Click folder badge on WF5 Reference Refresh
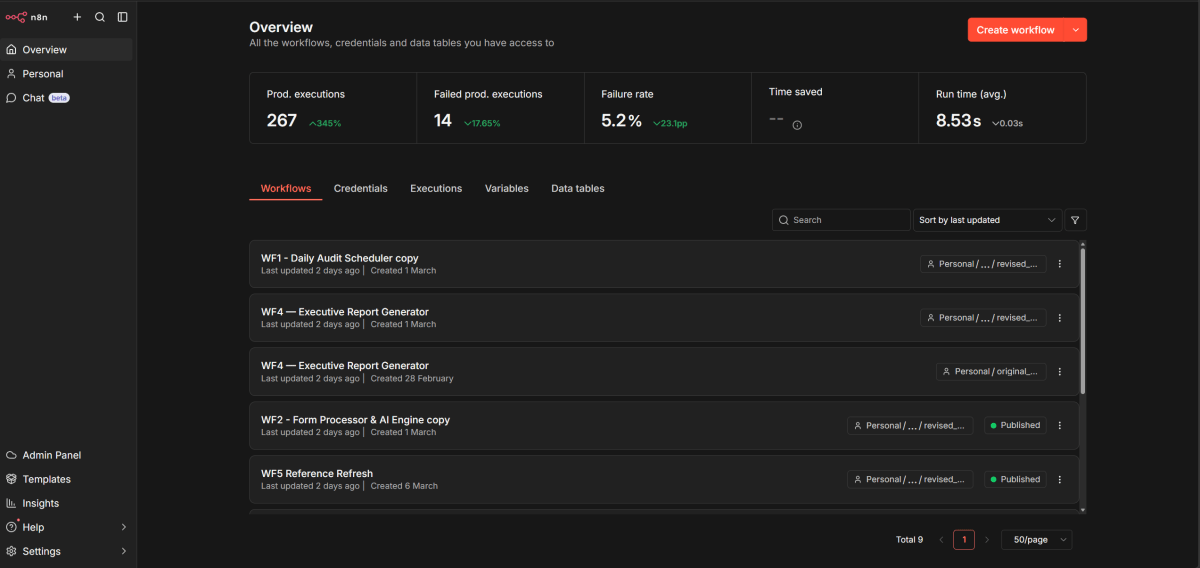Viewport: 1200px width, 568px height. point(910,479)
